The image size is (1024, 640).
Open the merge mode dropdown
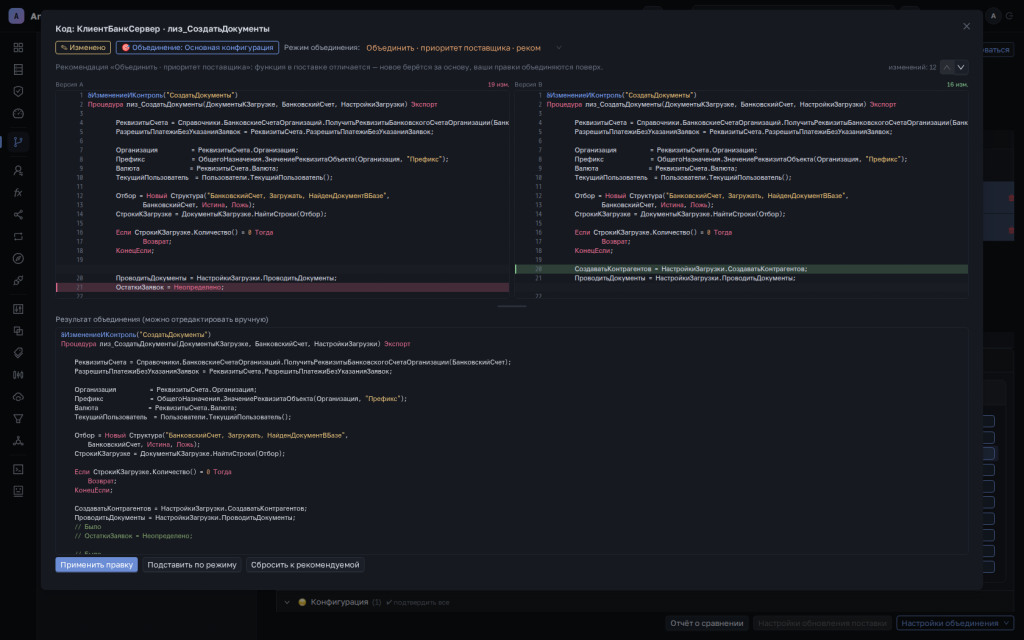464,48
